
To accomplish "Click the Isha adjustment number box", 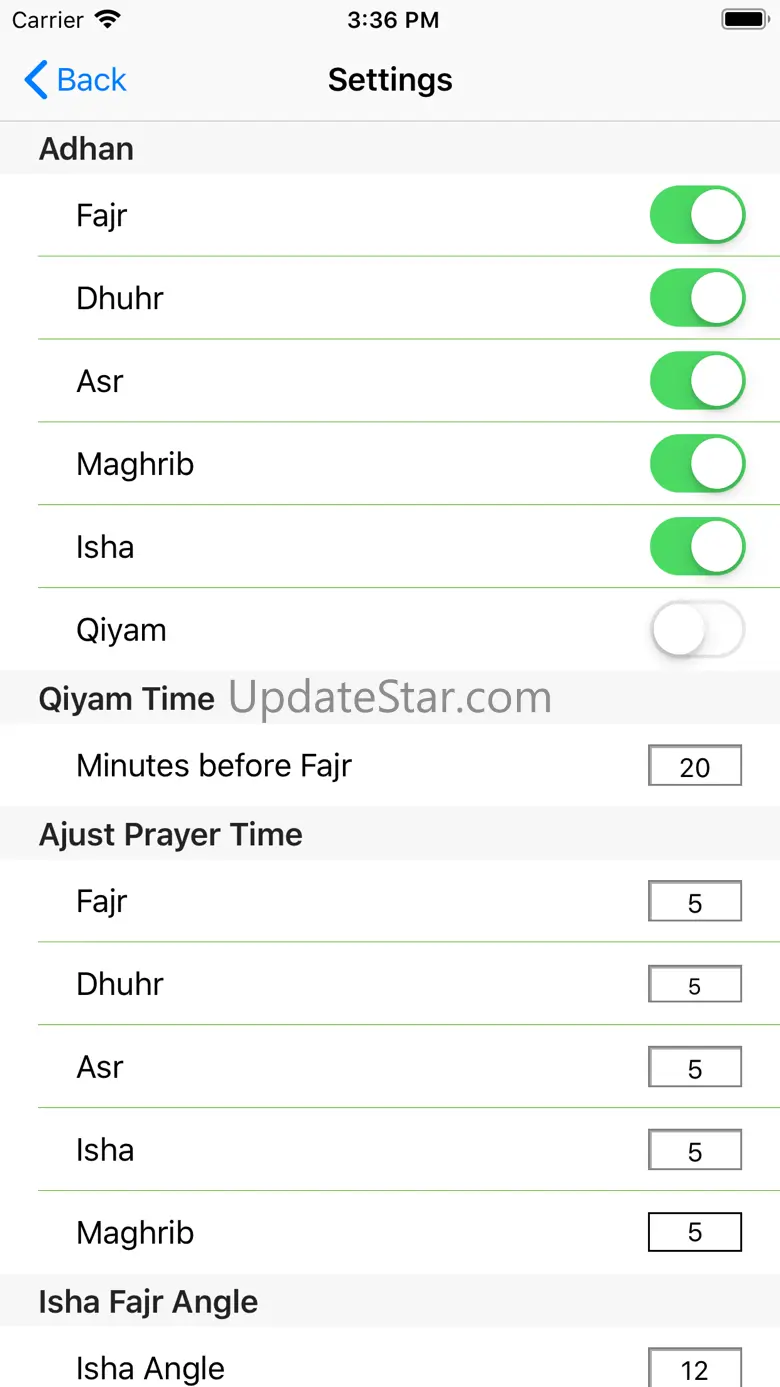I will pyautogui.click(x=695, y=1151).
